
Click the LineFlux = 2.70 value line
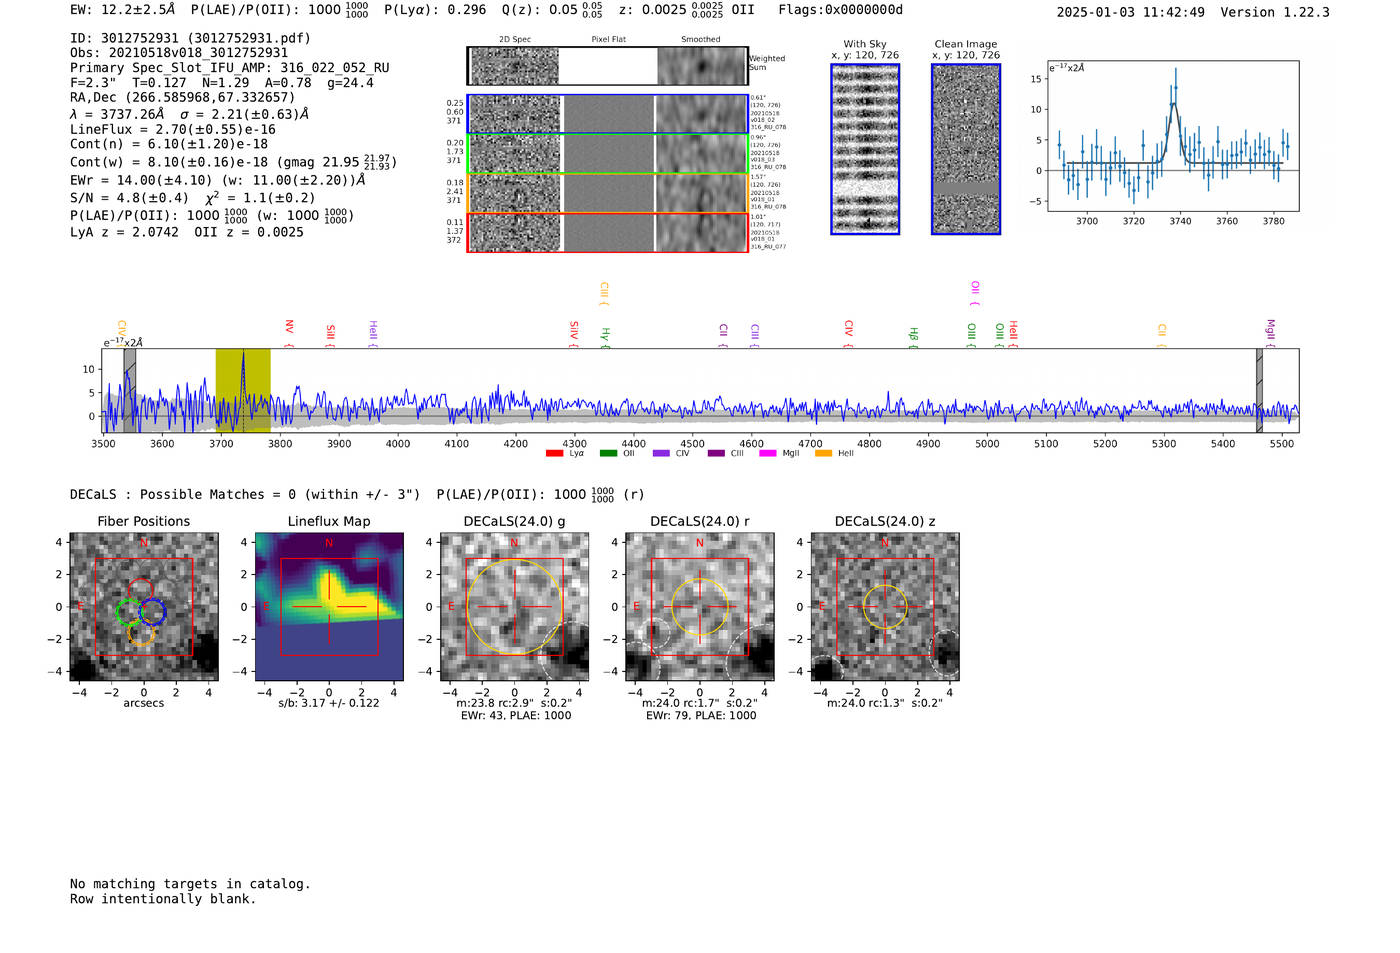click(173, 129)
